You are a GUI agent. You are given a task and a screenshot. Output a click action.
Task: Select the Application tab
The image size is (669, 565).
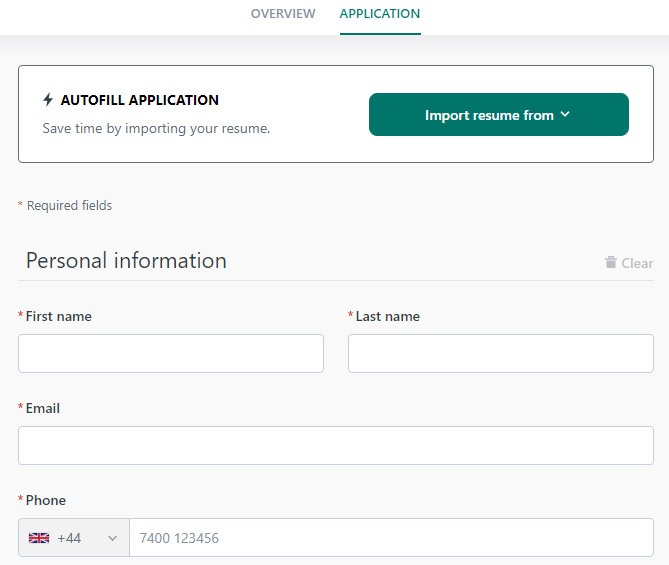[x=380, y=14]
